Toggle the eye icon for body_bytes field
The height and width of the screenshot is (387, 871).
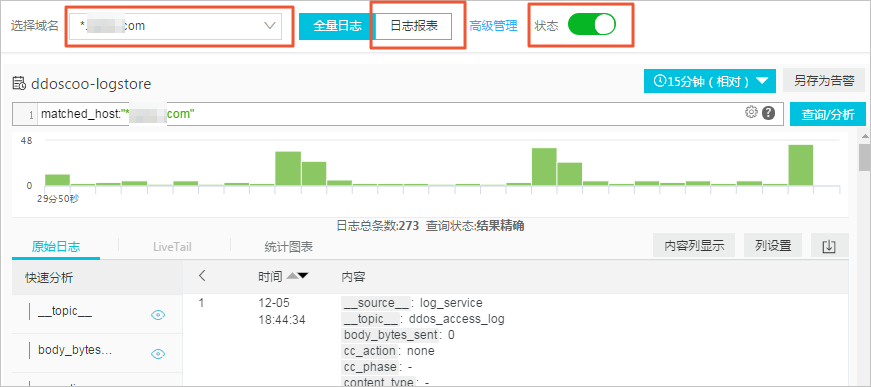(x=158, y=353)
